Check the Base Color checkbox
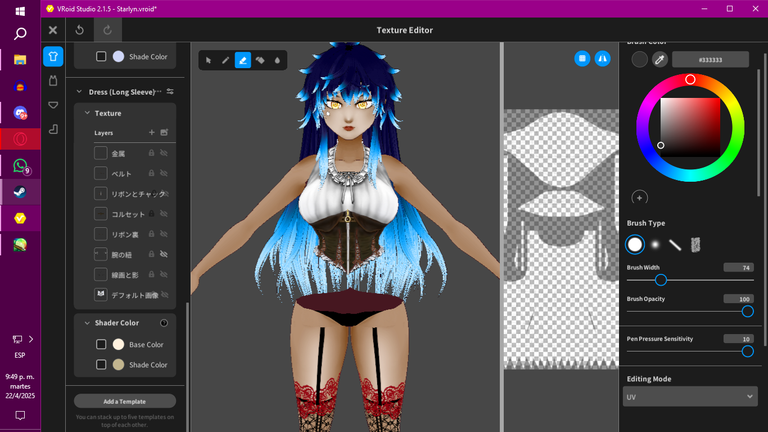768x432 pixels. (101, 344)
